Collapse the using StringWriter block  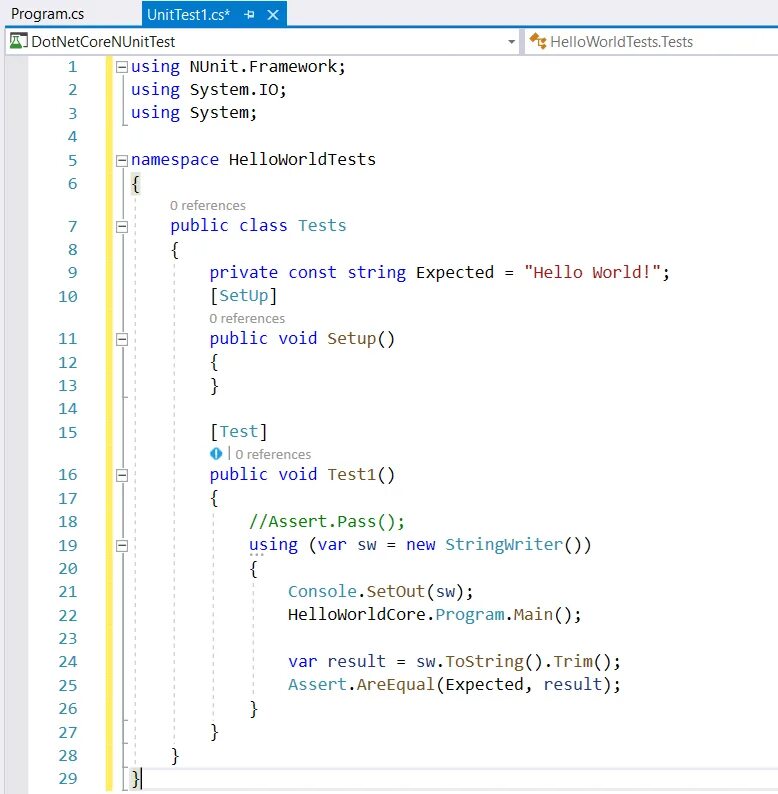coord(122,545)
